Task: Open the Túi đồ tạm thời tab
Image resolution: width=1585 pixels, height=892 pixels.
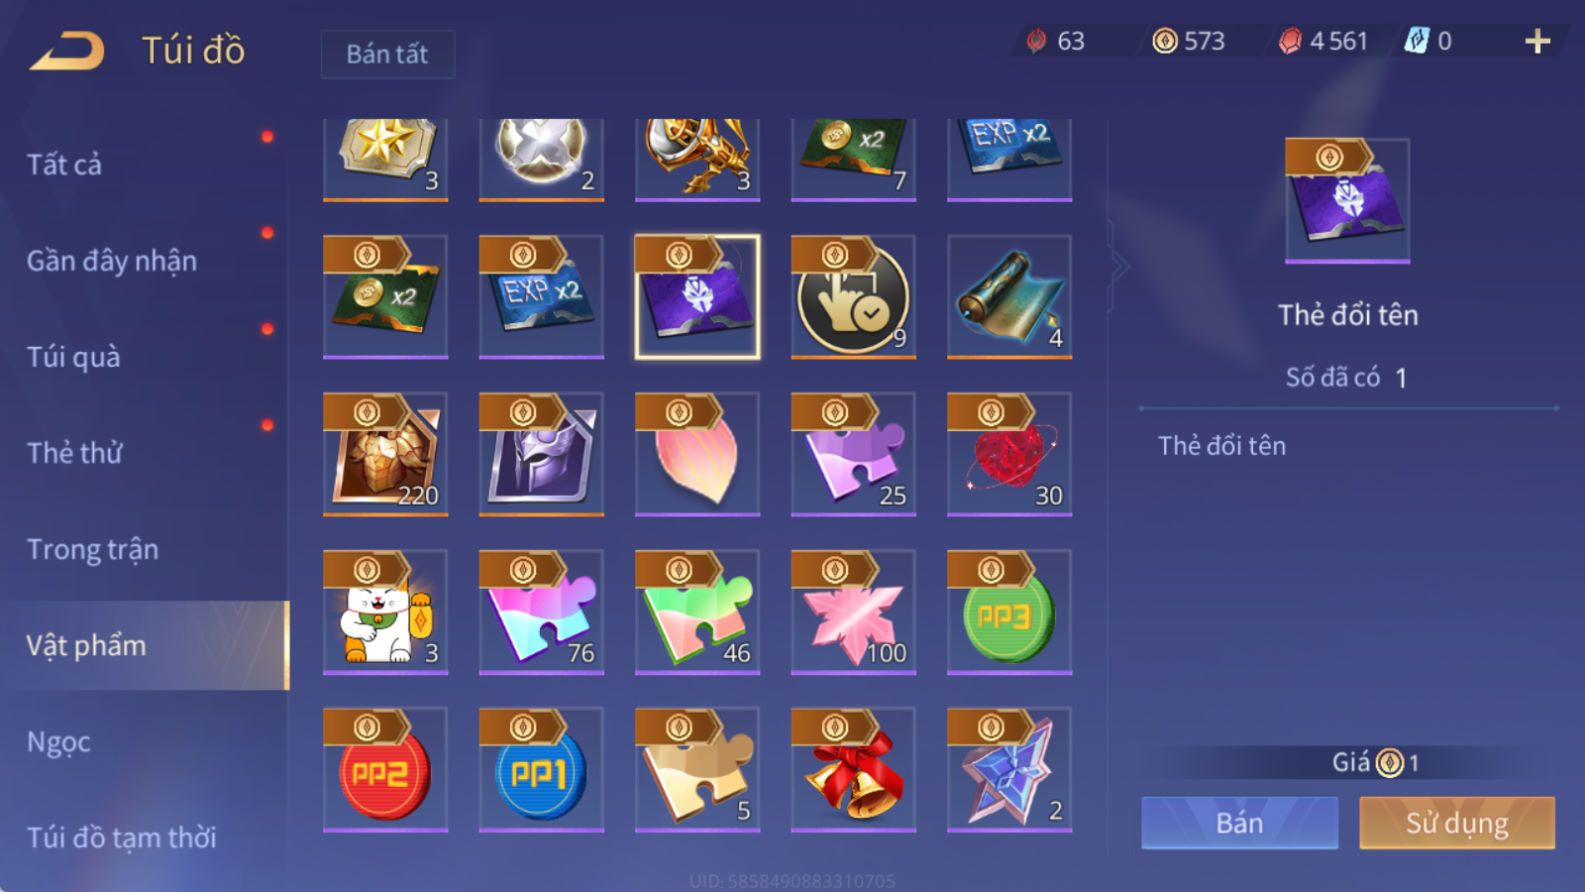Action: (121, 837)
